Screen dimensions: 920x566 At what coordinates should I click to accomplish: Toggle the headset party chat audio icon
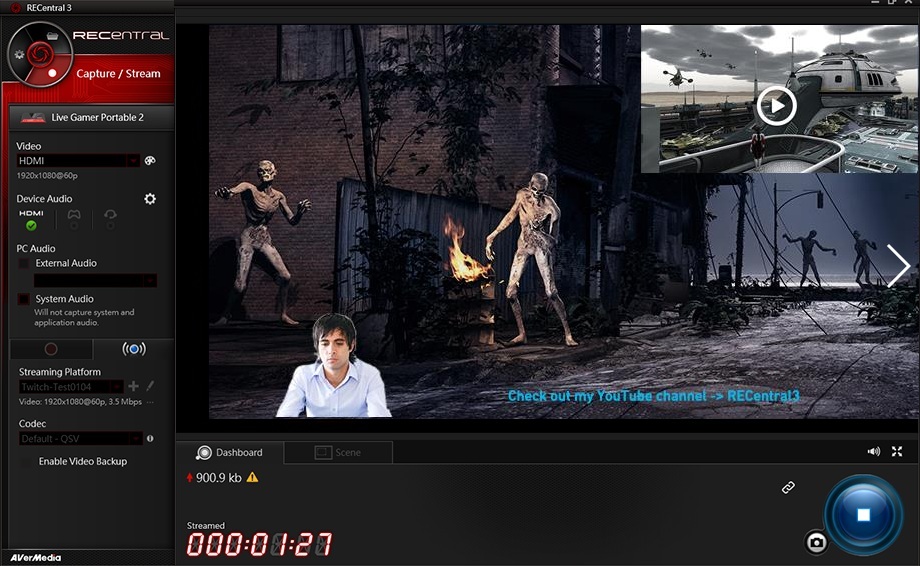pyautogui.click(x=110, y=215)
